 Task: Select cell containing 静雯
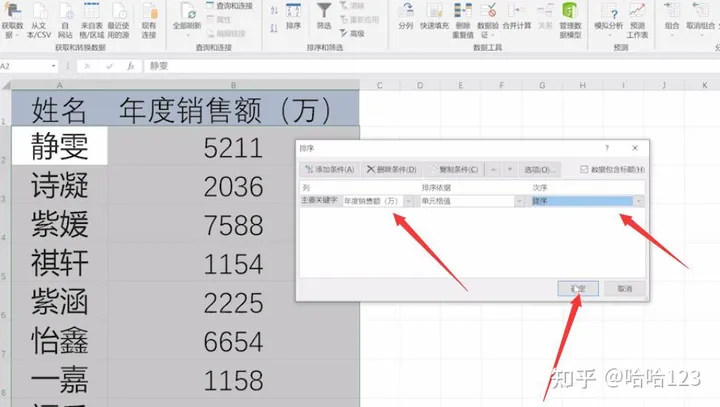tap(59, 146)
